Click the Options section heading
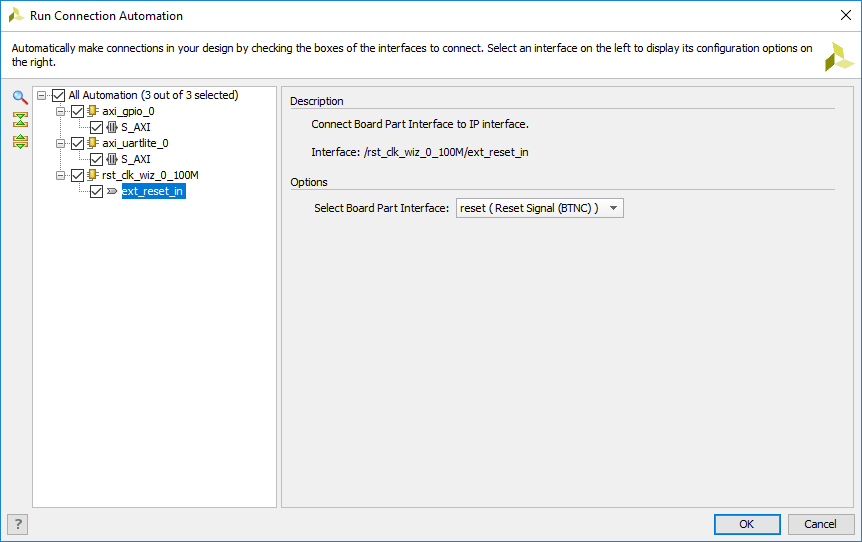 pos(309,182)
